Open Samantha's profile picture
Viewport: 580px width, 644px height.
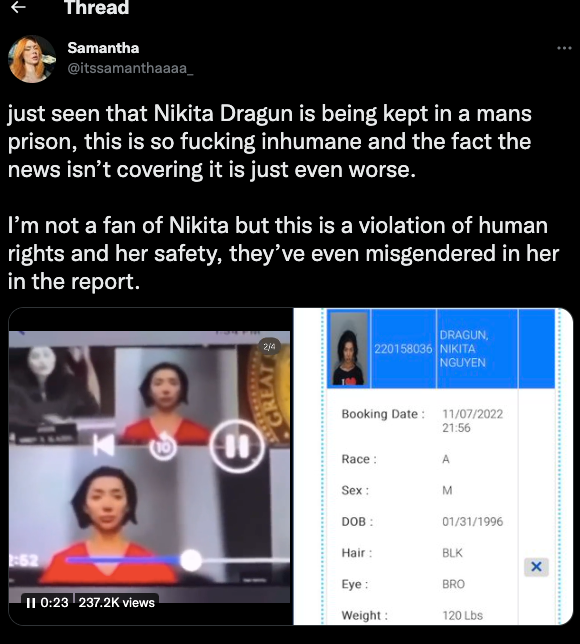pos(32,59)
